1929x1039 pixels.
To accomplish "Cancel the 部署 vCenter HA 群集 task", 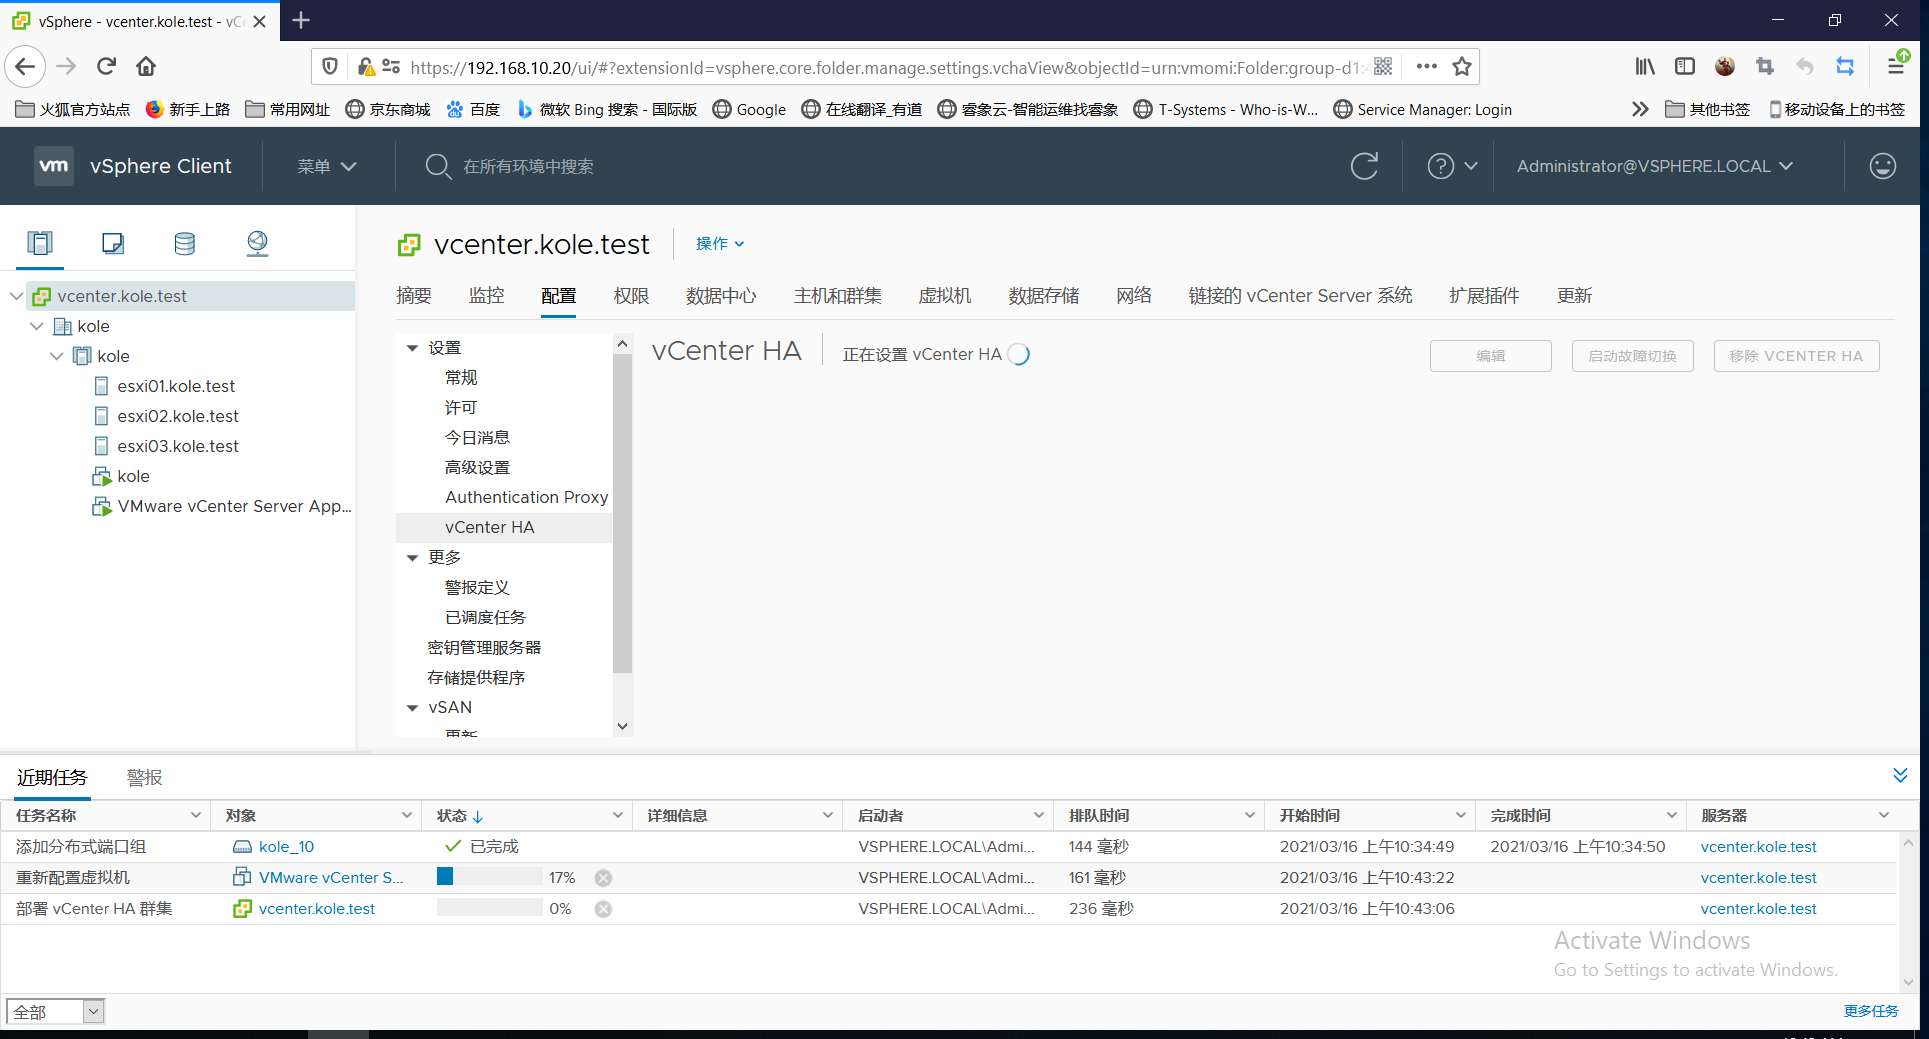I will pos(602,908).
